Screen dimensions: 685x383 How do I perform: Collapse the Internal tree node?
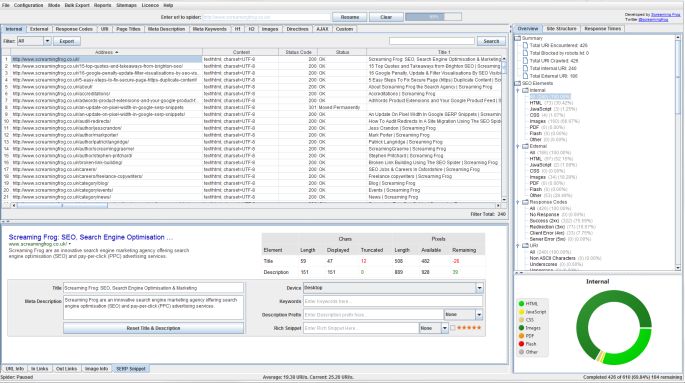click(518, 90)
